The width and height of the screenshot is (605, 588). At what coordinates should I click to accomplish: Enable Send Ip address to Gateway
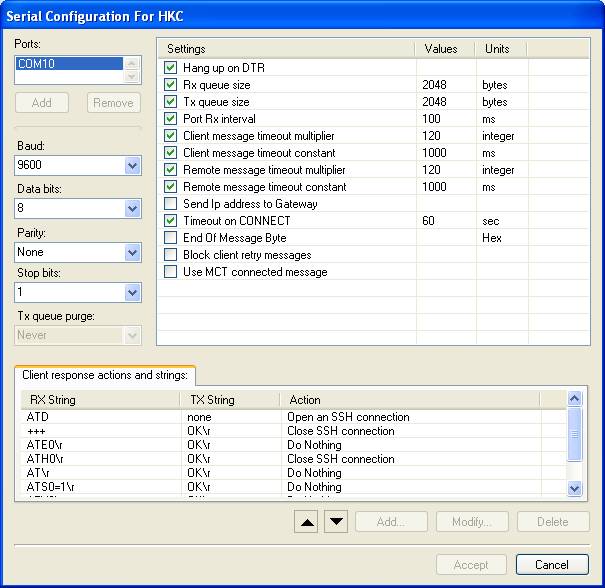(170, 204)
